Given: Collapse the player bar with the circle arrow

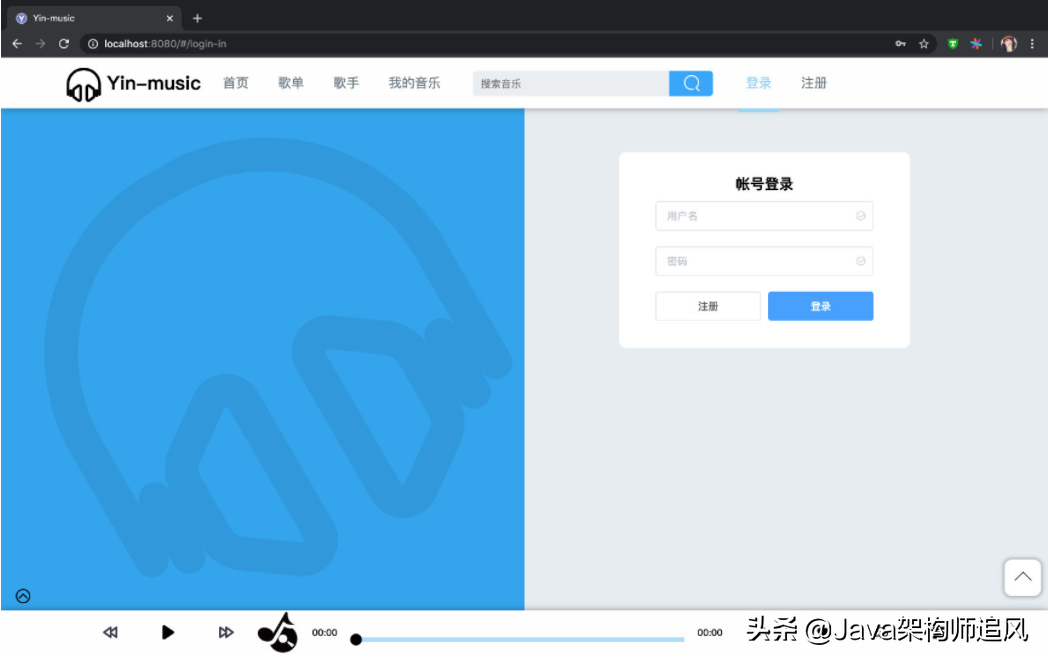Looking at the screenshot, I should pyautogui.click(x=23, y=596).
